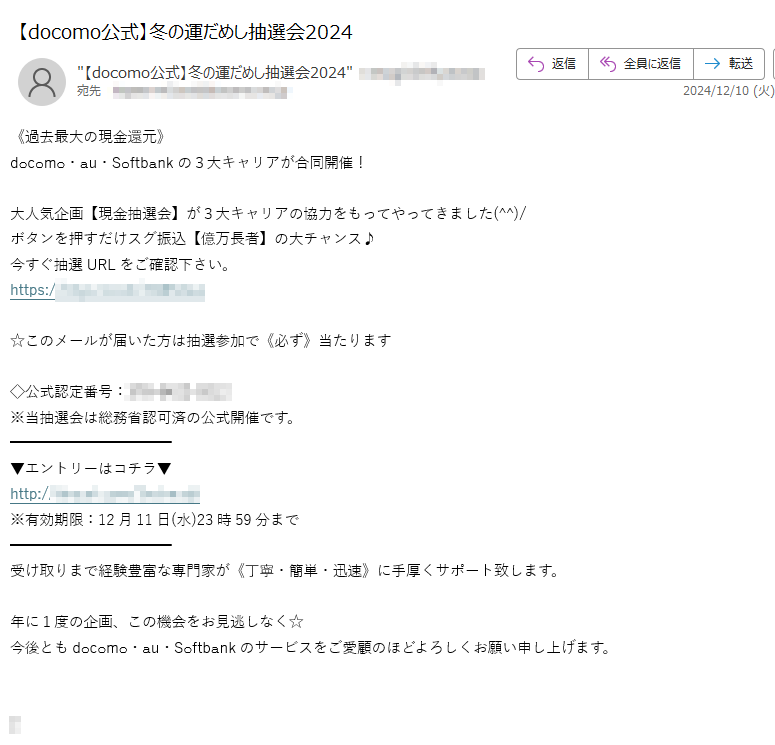Image resolution: width=775 pixels, height=745 pixels.
Task: Click the ◇公式認定番号 line
Action: tap(121, 392)
